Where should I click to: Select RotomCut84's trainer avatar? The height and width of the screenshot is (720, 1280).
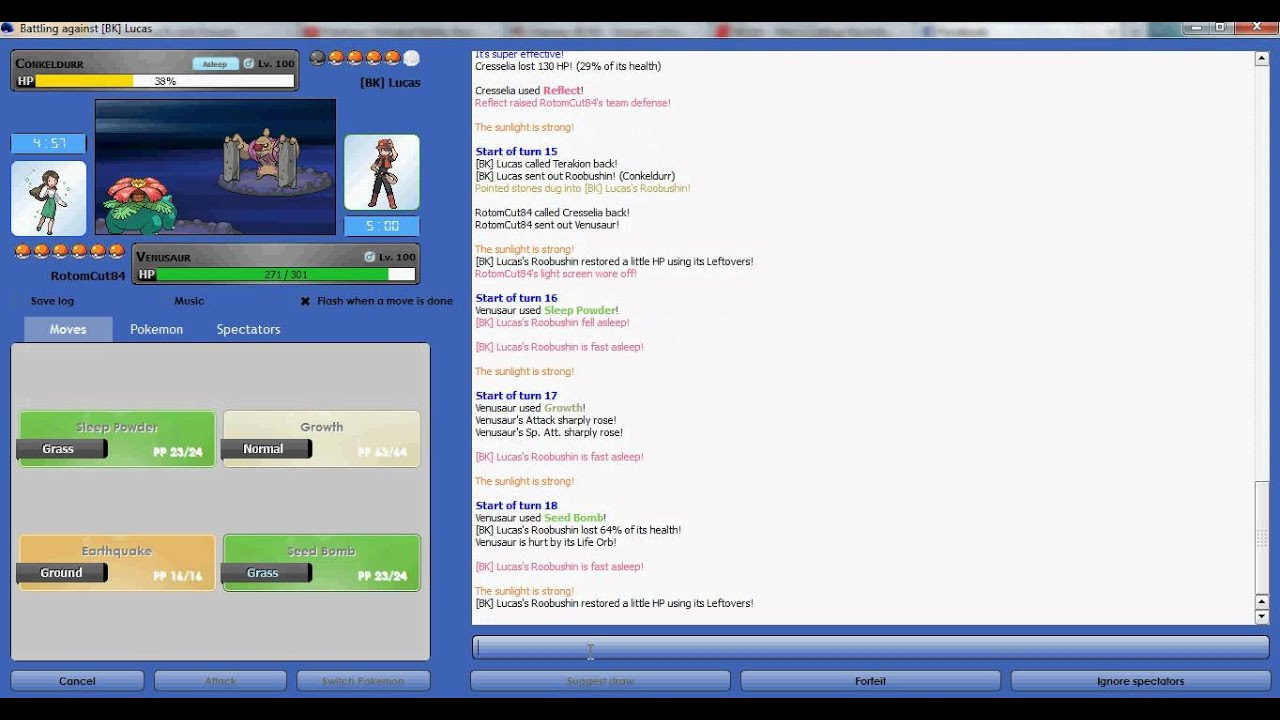click(48, 198)
